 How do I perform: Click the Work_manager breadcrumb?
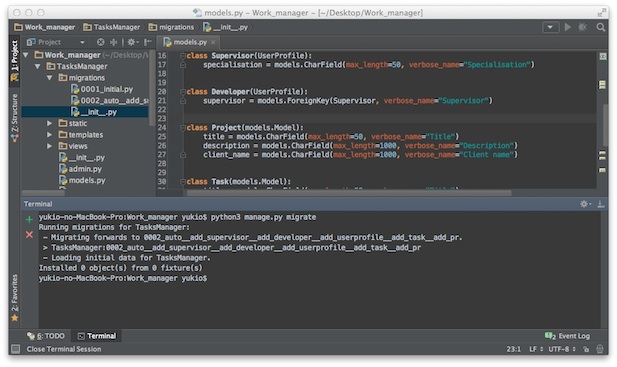coord(44,27)
